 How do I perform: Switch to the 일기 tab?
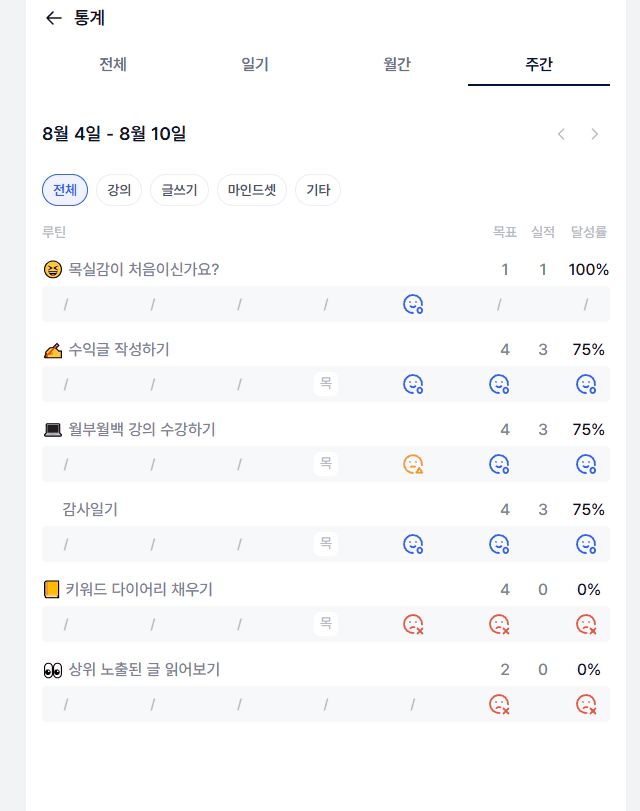[x=255, y=65]
